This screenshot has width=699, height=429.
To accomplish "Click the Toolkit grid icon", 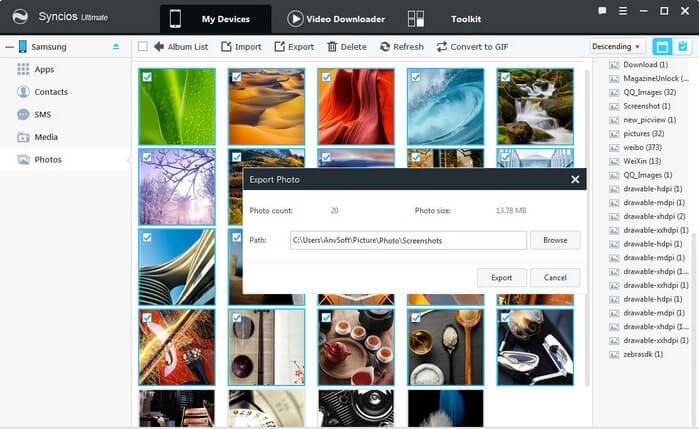I will click(415, 19).
